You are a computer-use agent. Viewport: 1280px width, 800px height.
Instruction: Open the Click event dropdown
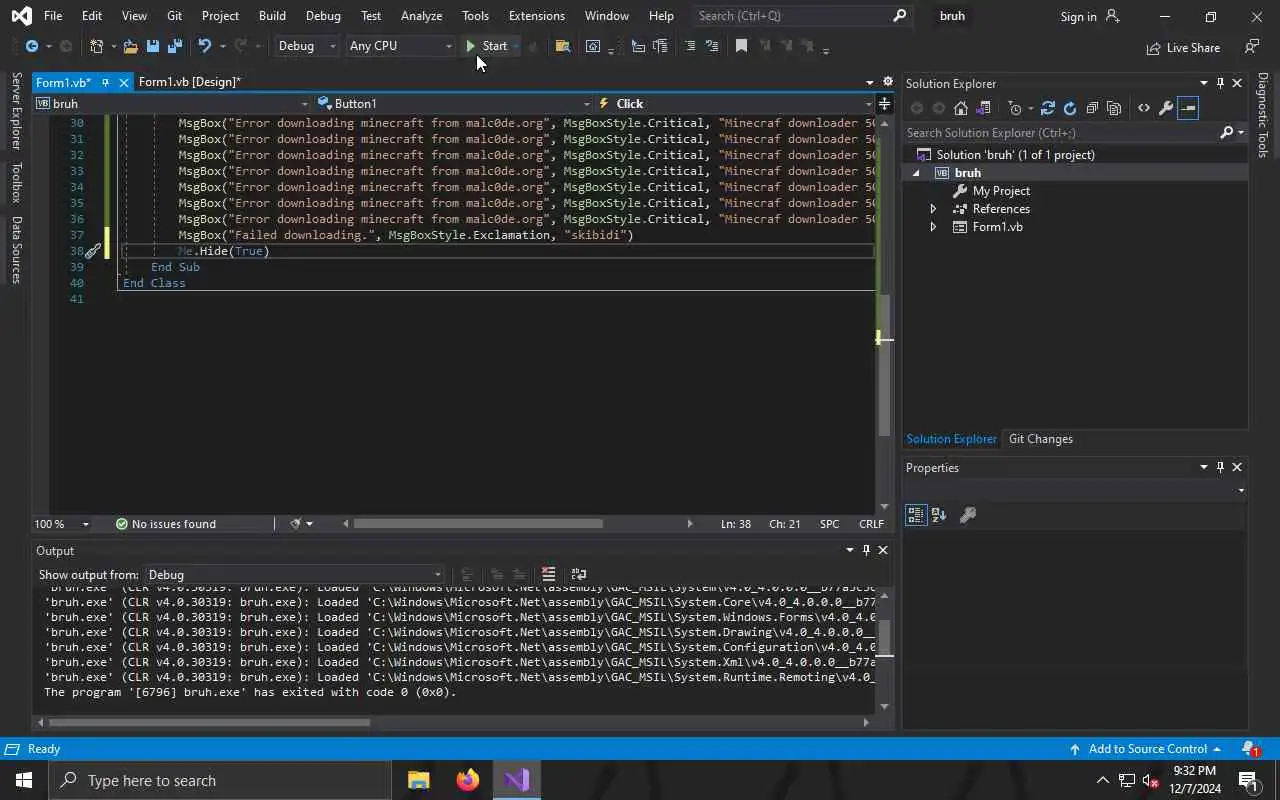click(735, 103)
